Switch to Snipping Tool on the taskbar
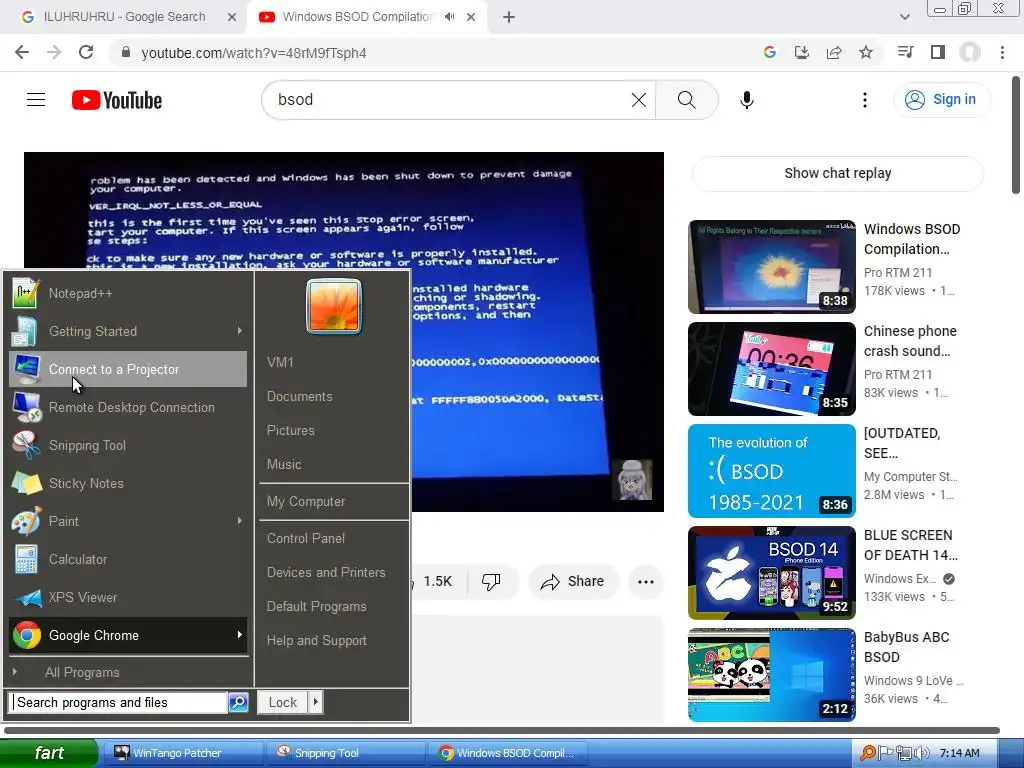 coord(345,753)
